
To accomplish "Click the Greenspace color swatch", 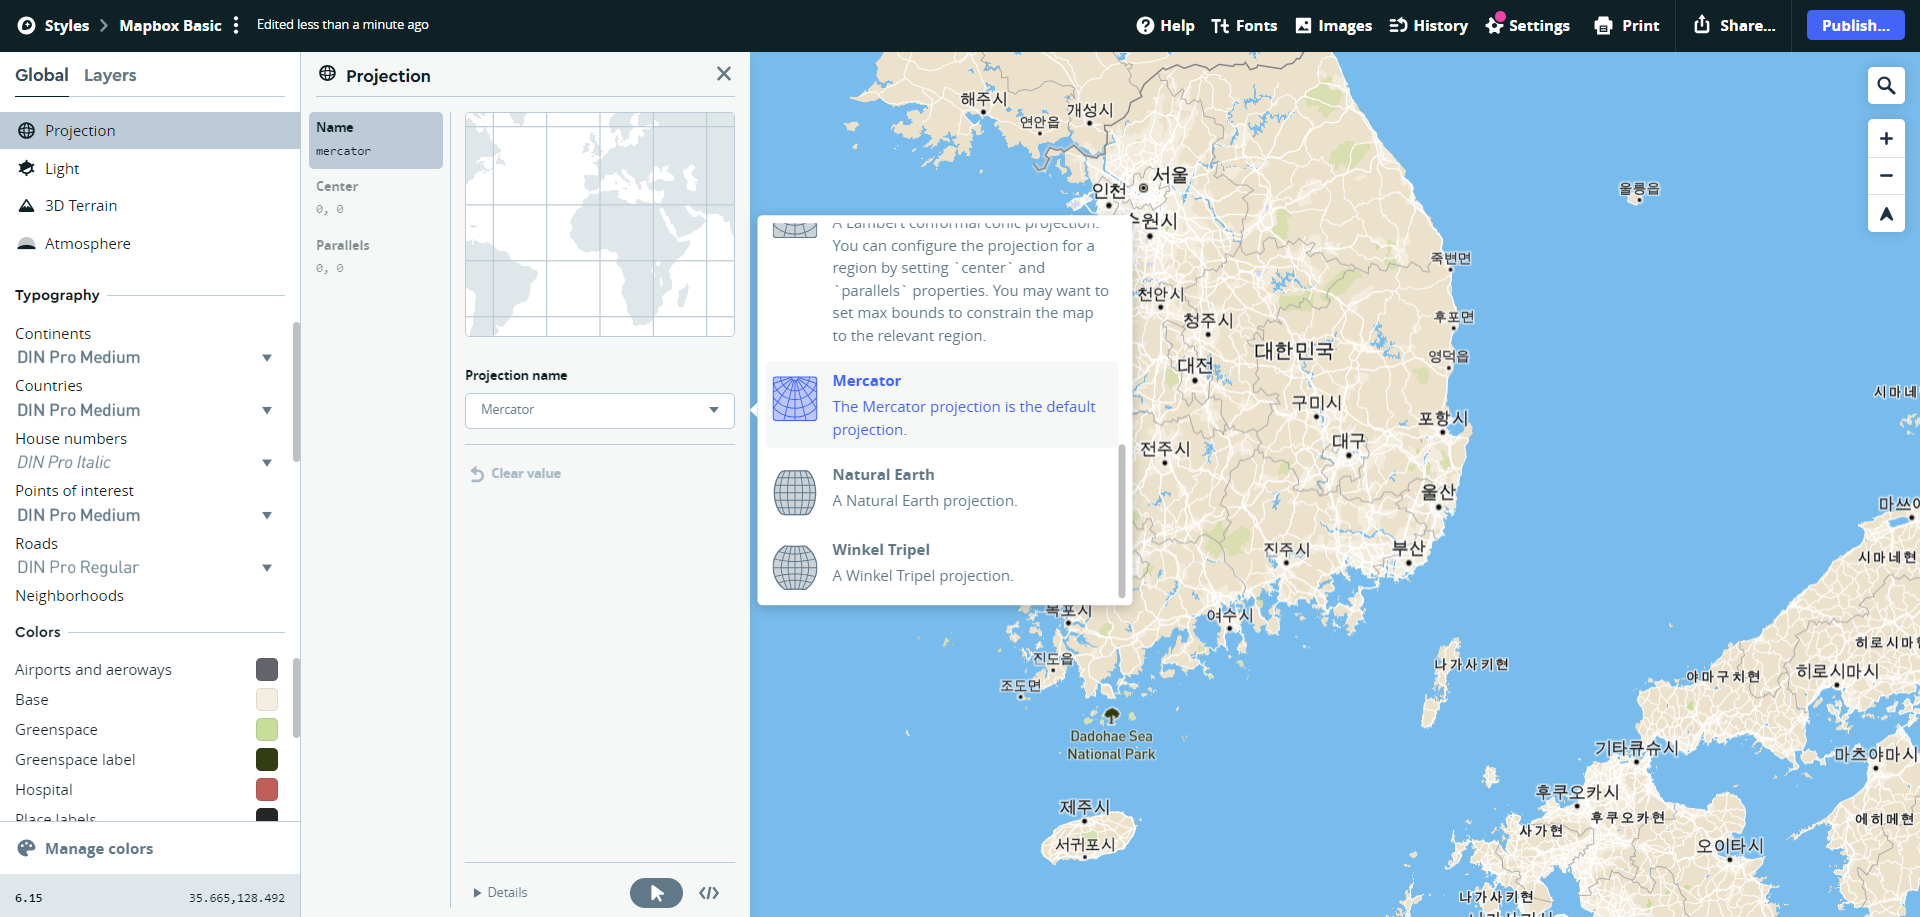I will click(x=267, y=730).
